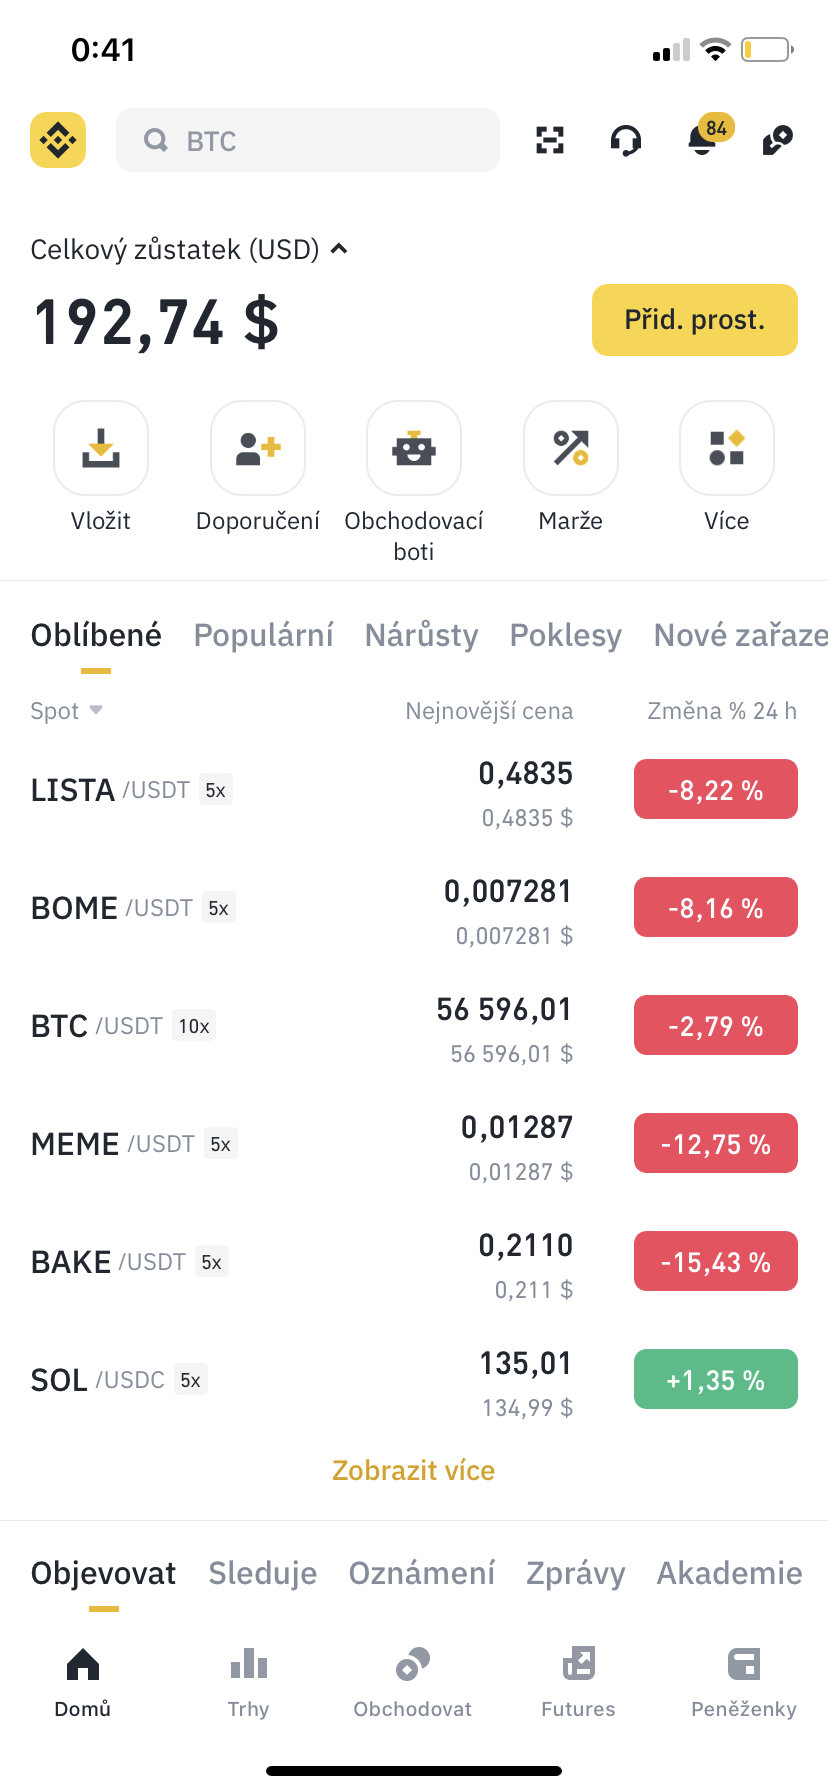Screen dimensions: 828x1792
Task: Tap the BTC search field
Action: point(308,141)
